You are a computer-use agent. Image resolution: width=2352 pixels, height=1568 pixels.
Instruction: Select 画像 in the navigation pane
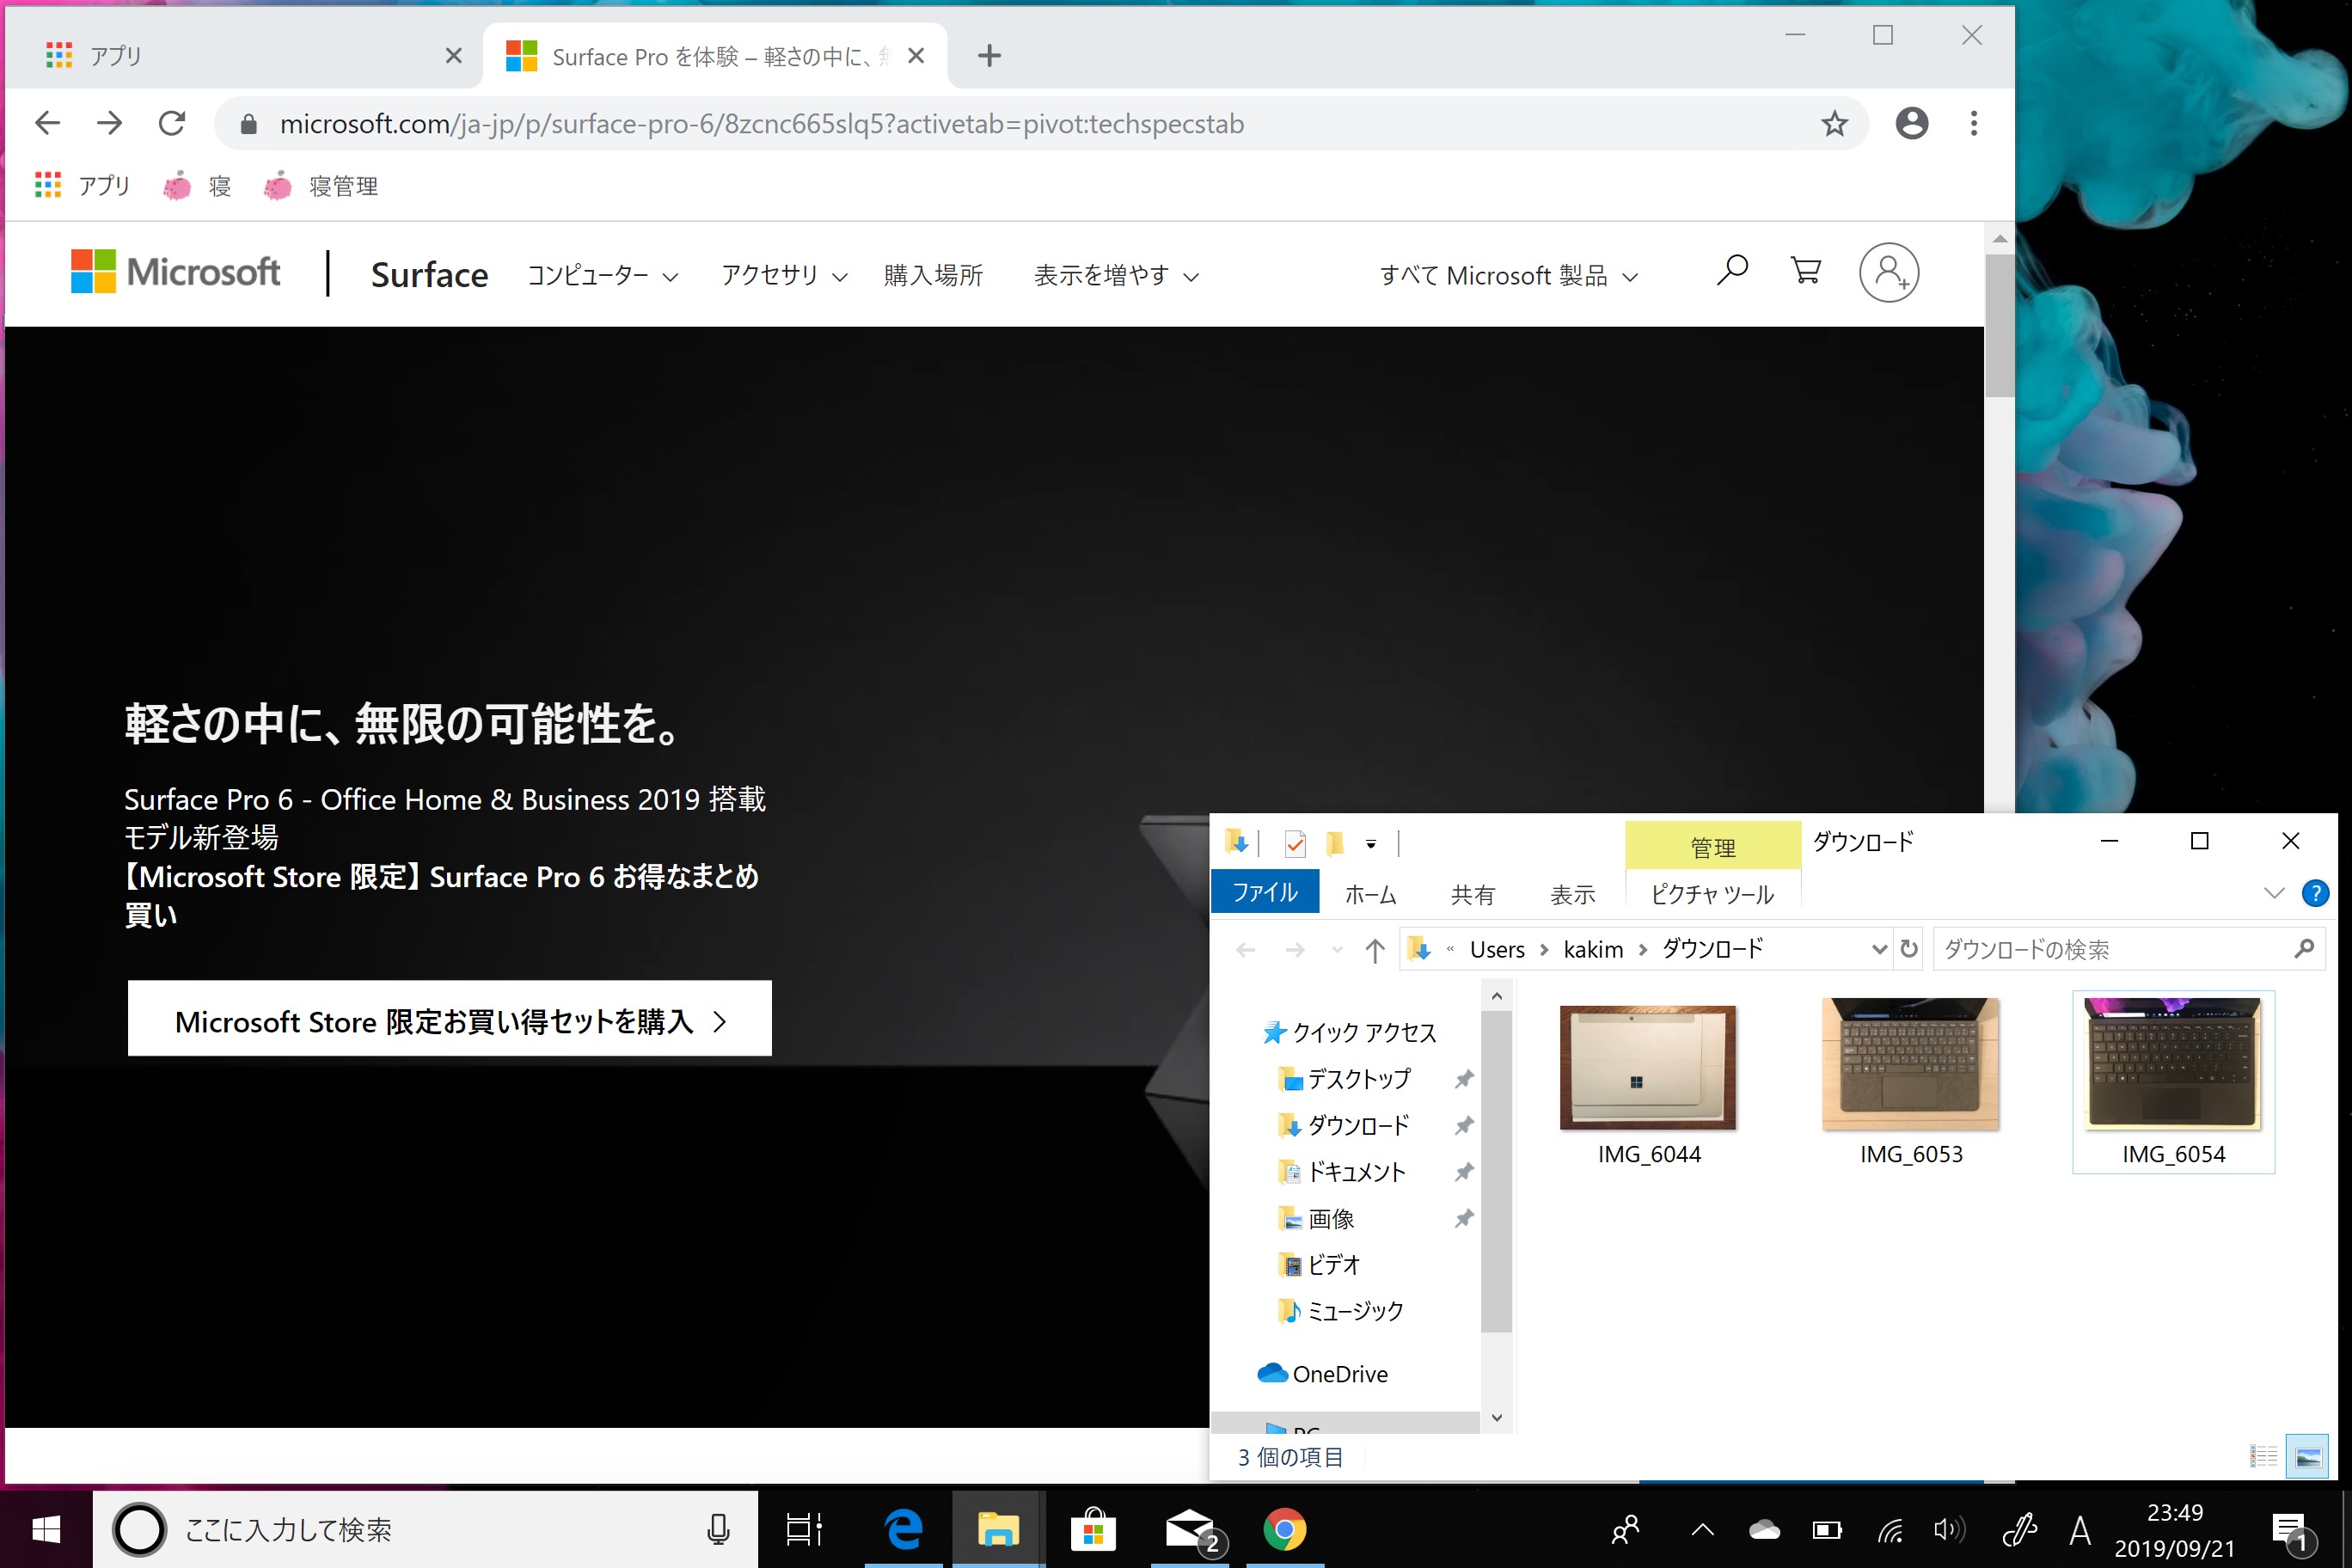tap(1317, 1219)
